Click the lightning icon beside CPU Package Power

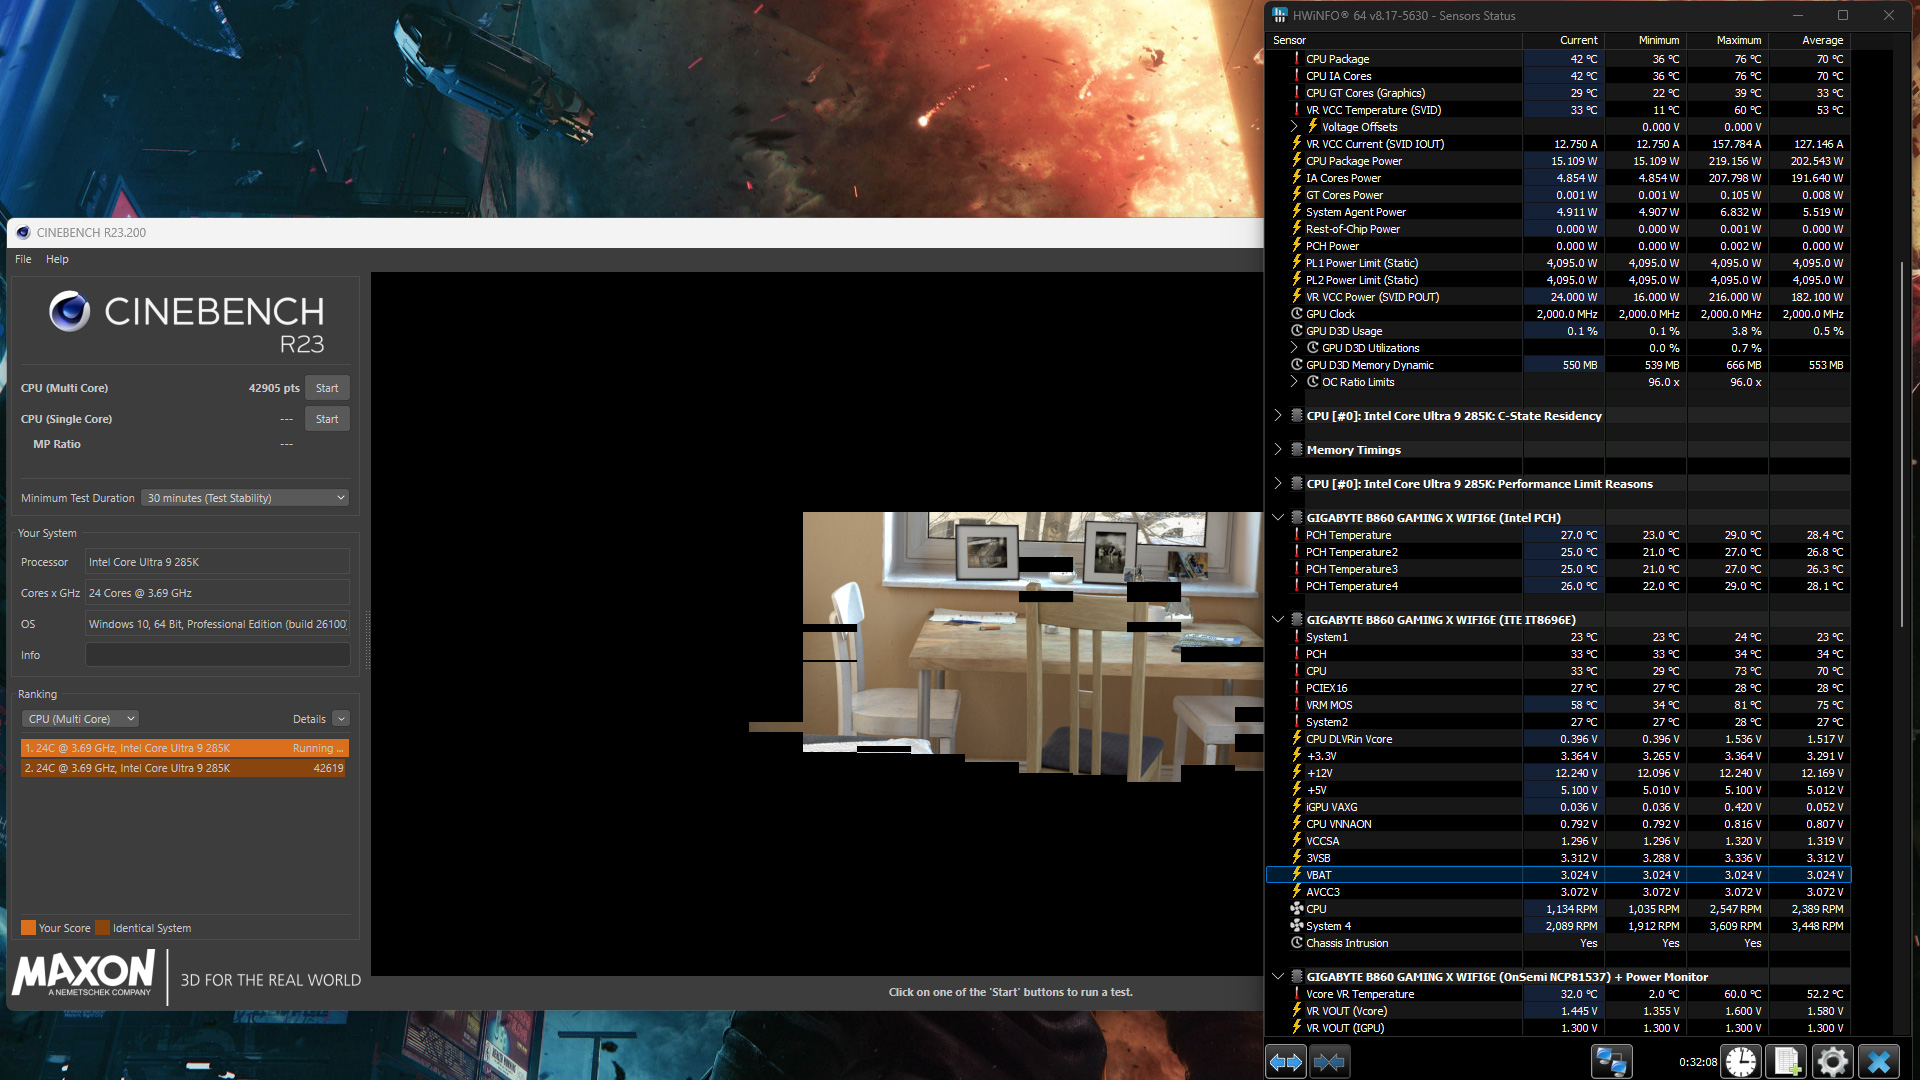[x=1297, y=160]
